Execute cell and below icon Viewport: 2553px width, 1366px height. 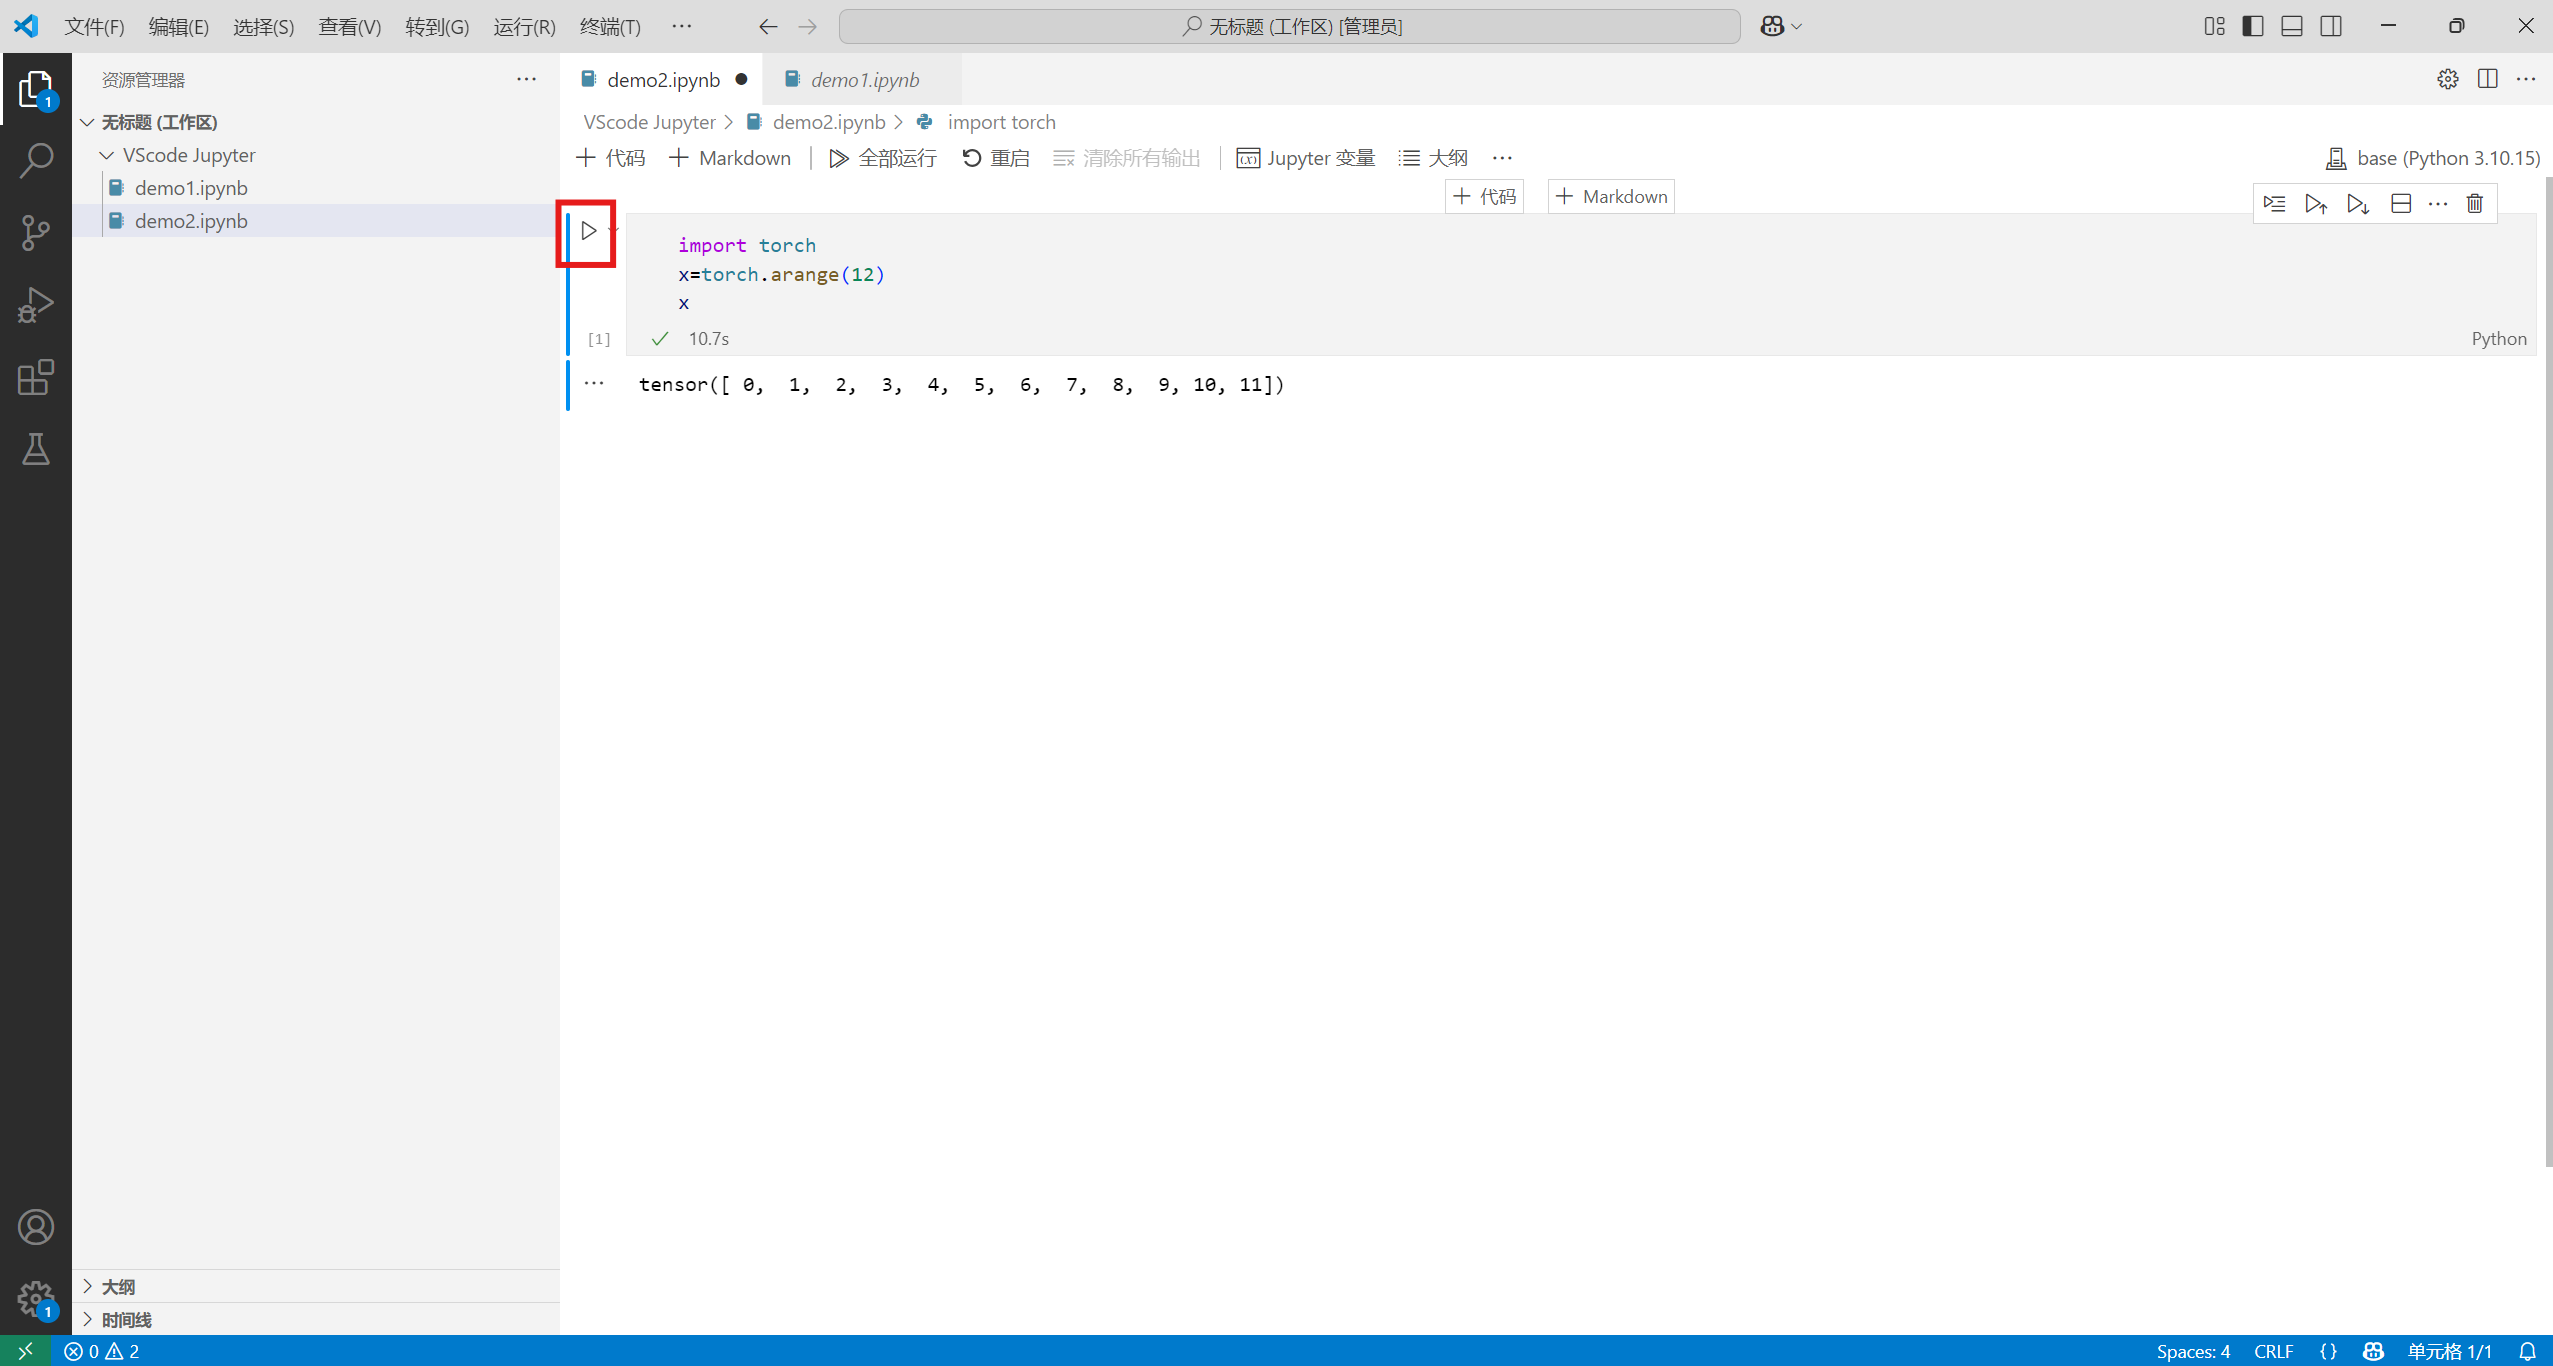click(x=2357, y=204)
